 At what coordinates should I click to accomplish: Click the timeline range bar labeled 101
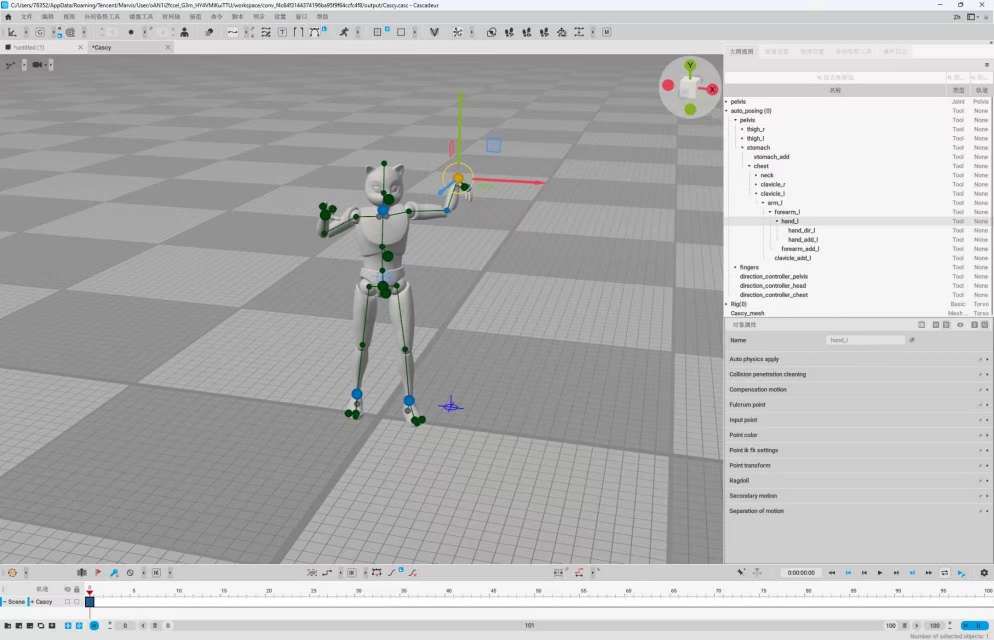pyautogui.click(x=529, y=625)
